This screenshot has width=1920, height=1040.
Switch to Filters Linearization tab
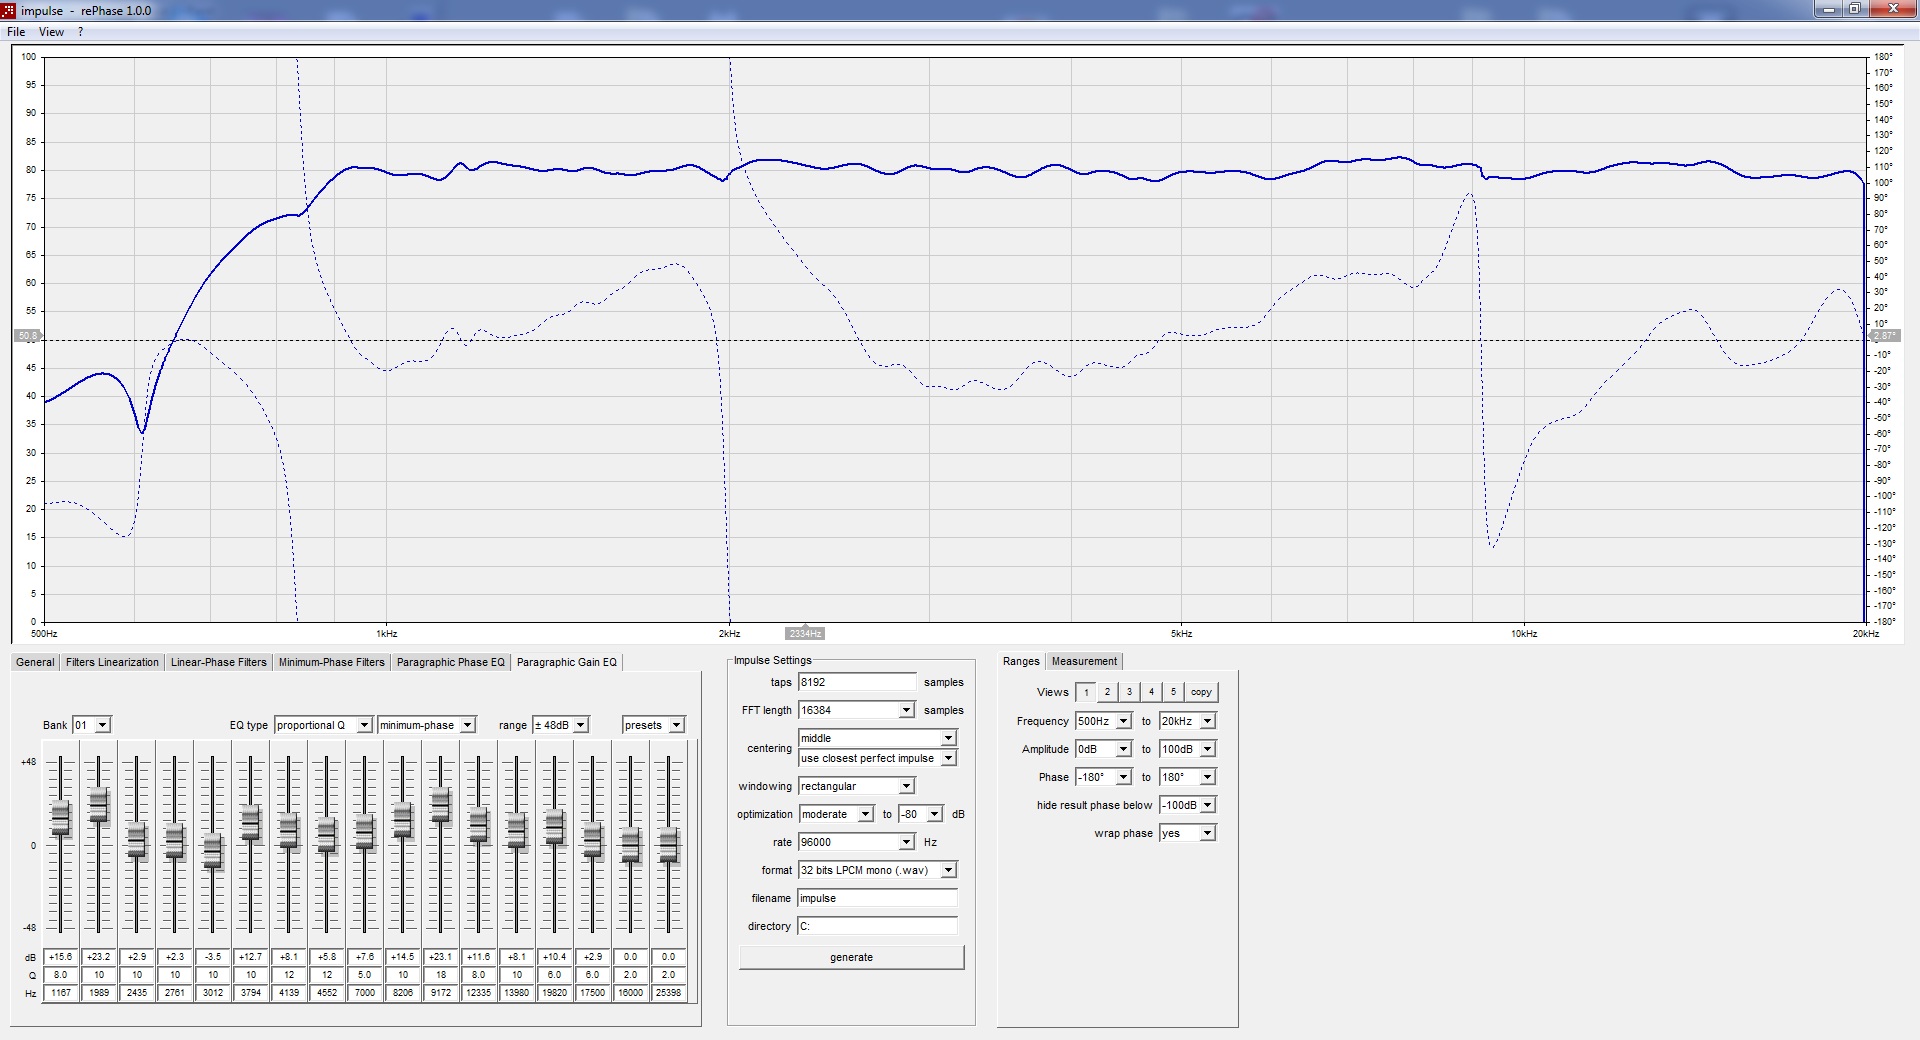pos(112,662)
